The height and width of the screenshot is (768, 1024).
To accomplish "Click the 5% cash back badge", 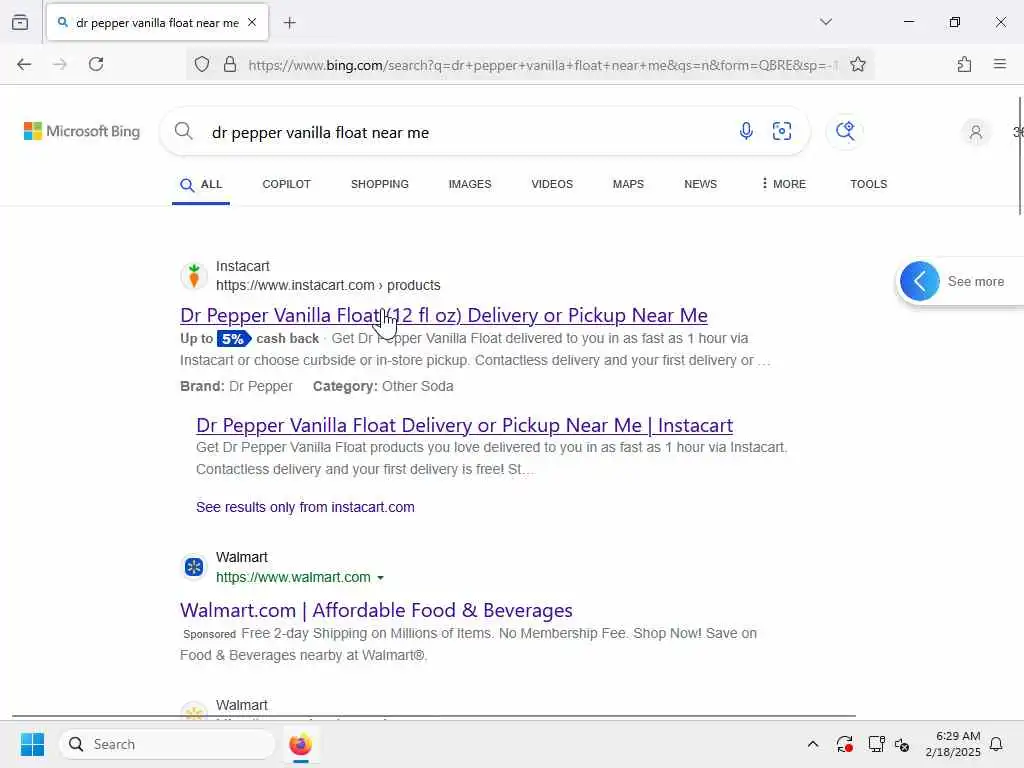I will pos(234,338).
